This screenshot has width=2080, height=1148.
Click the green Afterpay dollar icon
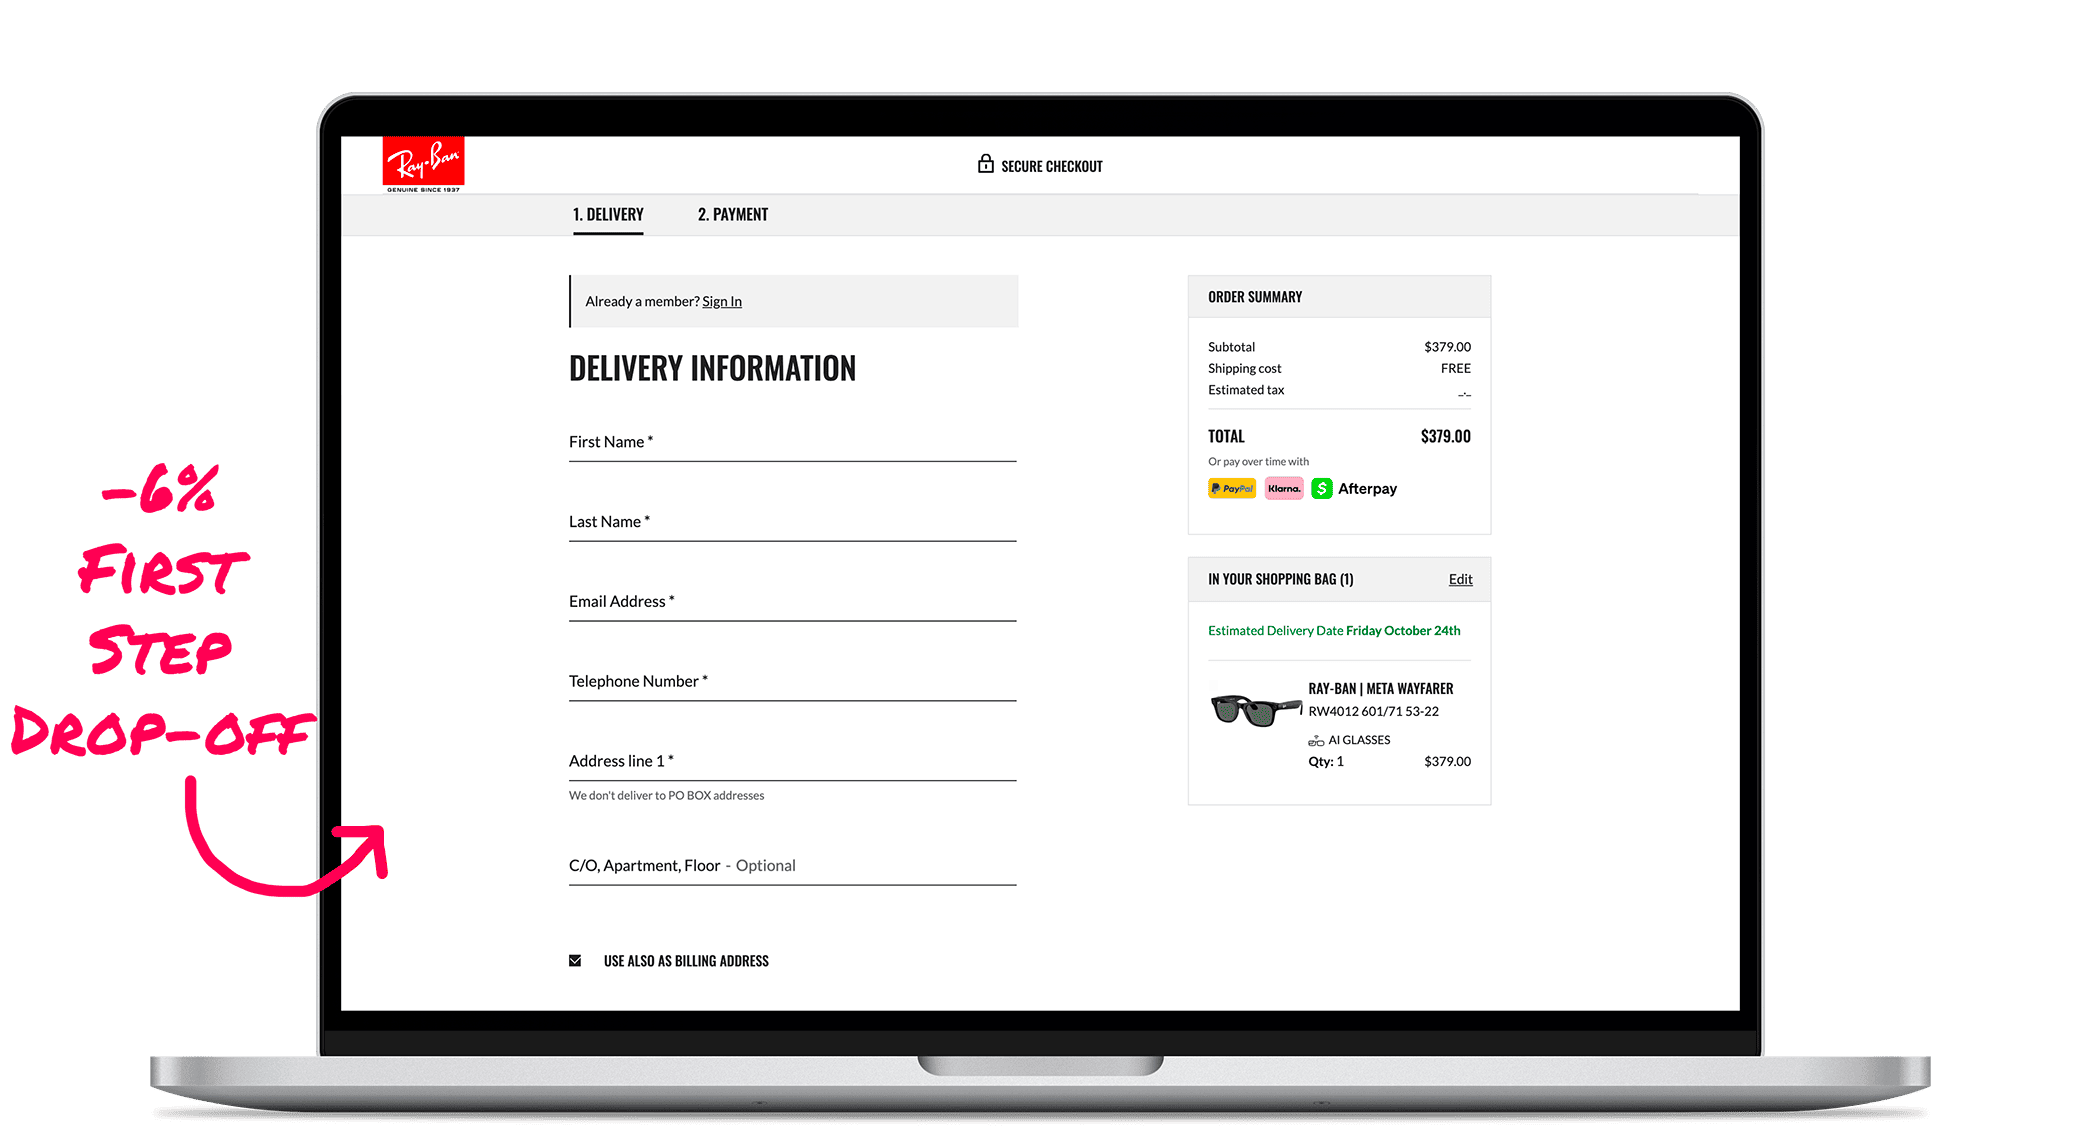pos(1322,488)
